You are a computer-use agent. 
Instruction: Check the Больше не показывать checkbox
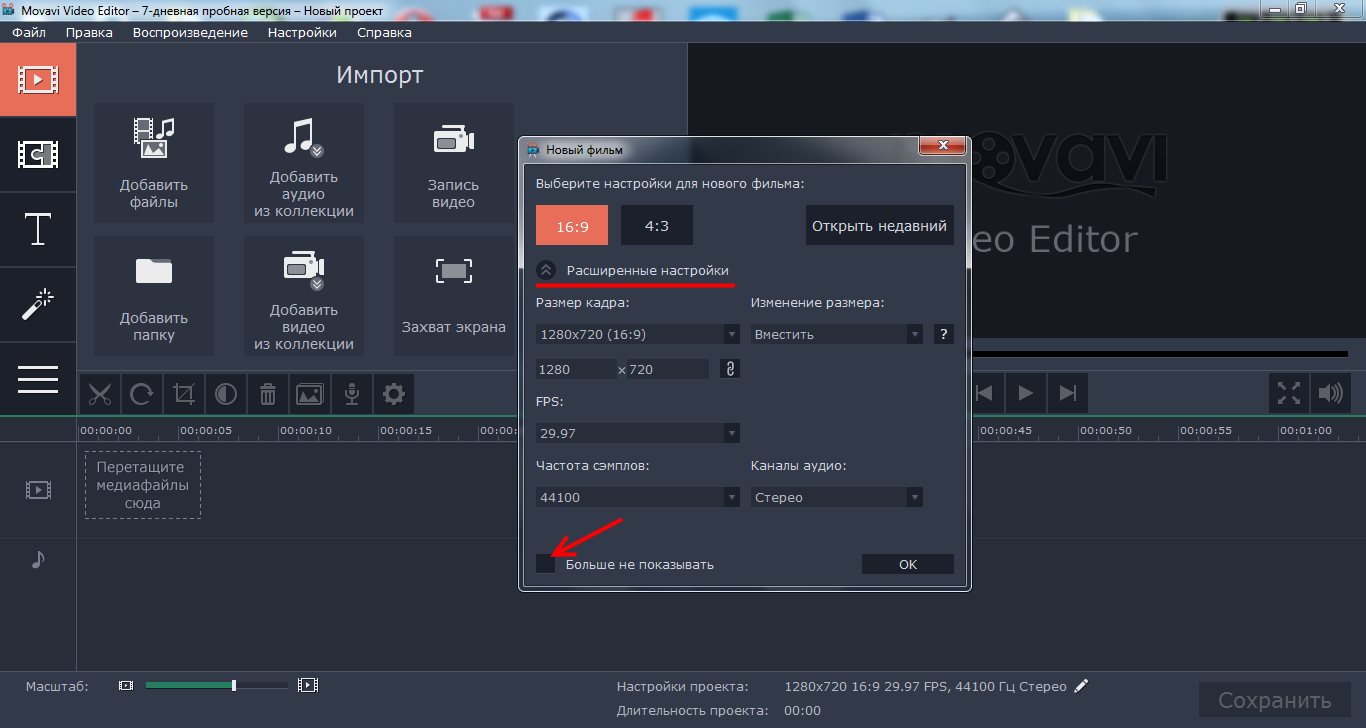point(545,564)
